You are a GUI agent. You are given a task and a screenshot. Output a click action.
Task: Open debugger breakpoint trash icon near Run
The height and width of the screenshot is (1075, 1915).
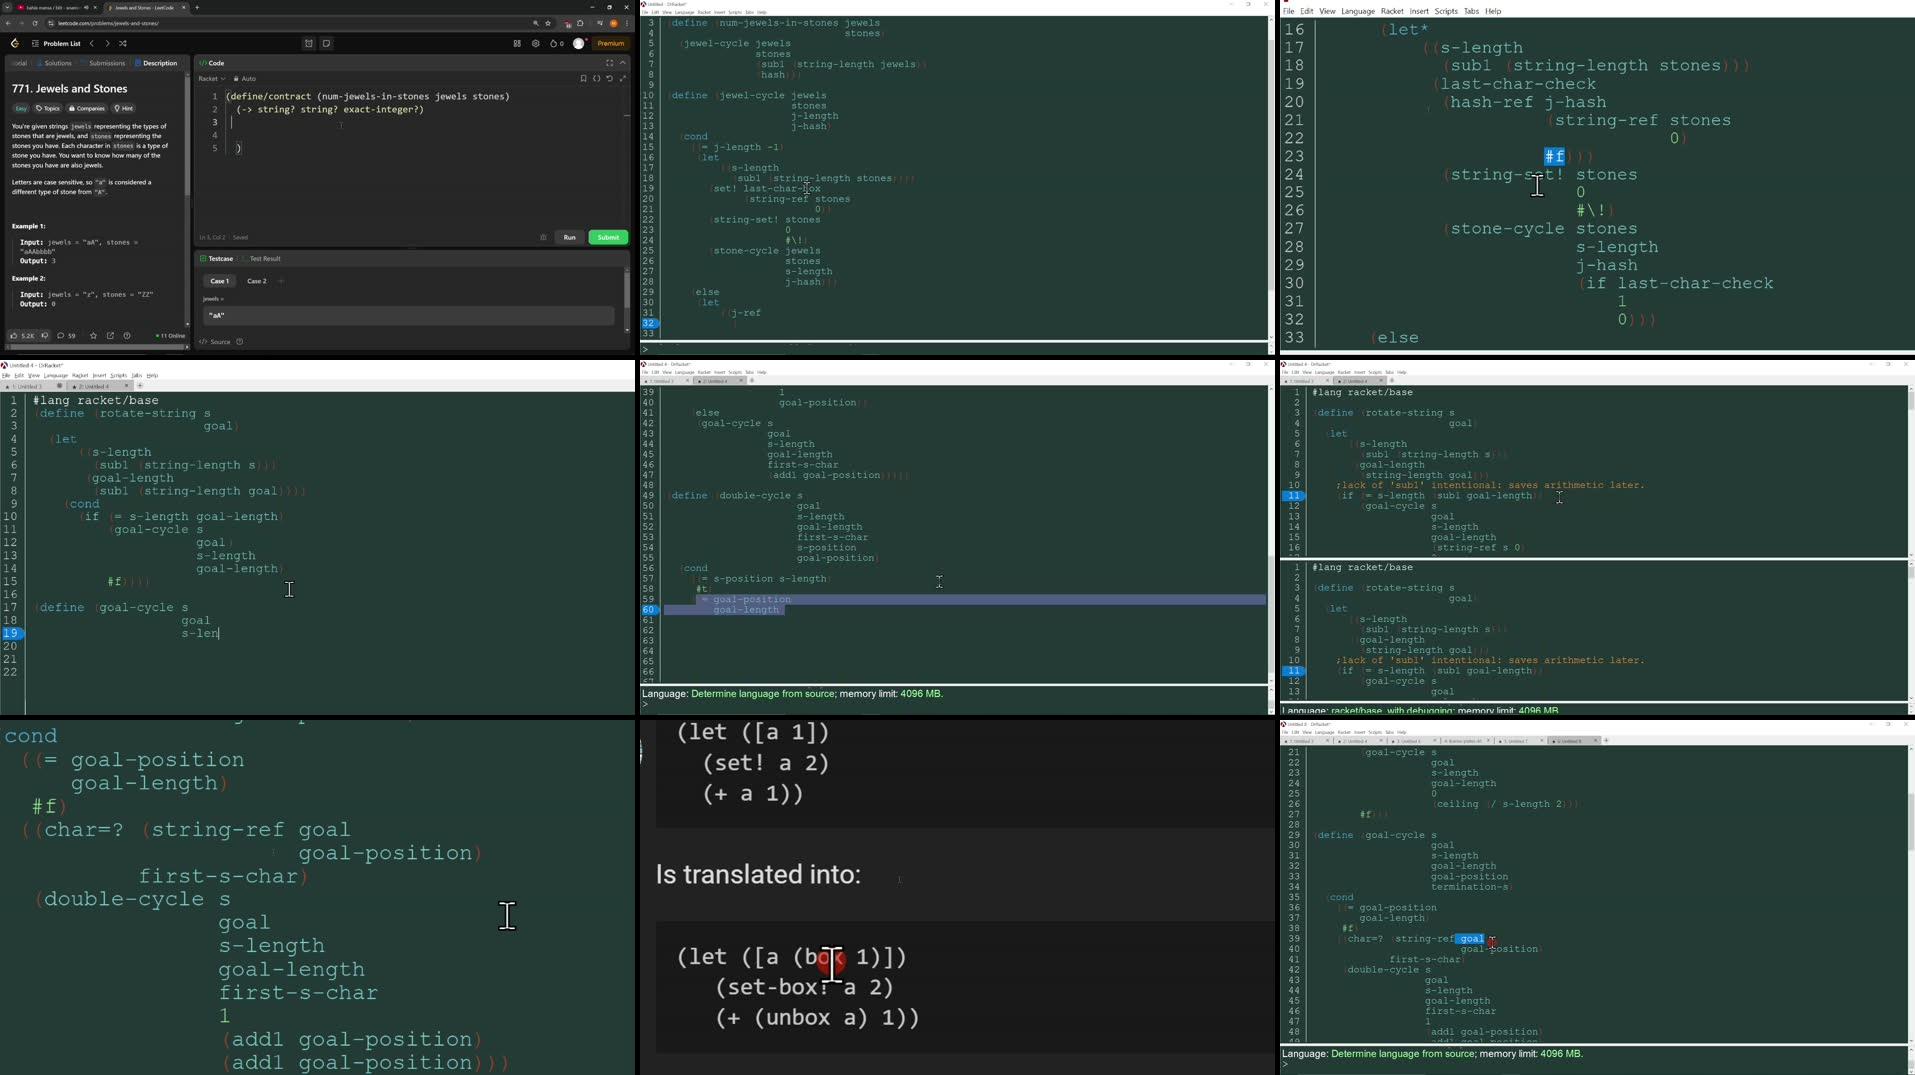(x=543, y=237)
